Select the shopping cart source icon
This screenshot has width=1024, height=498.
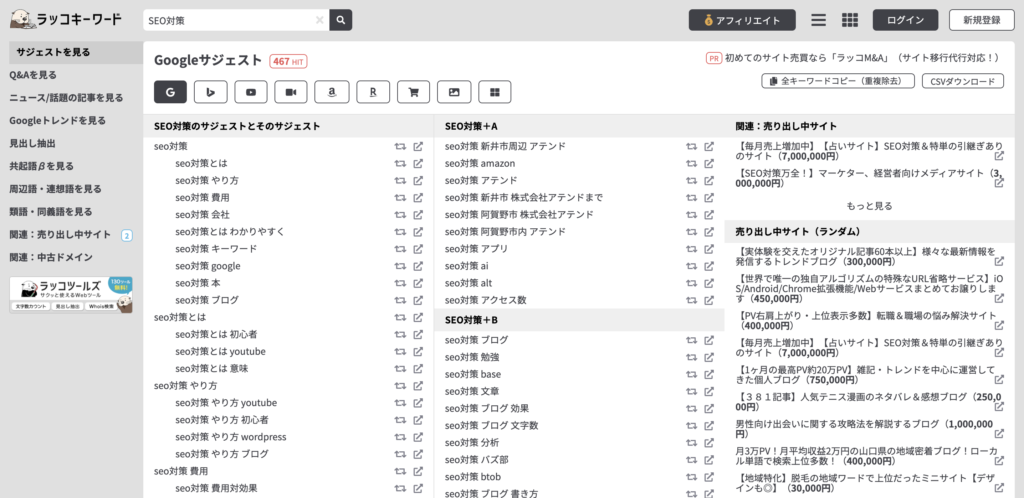coord(413,92)
